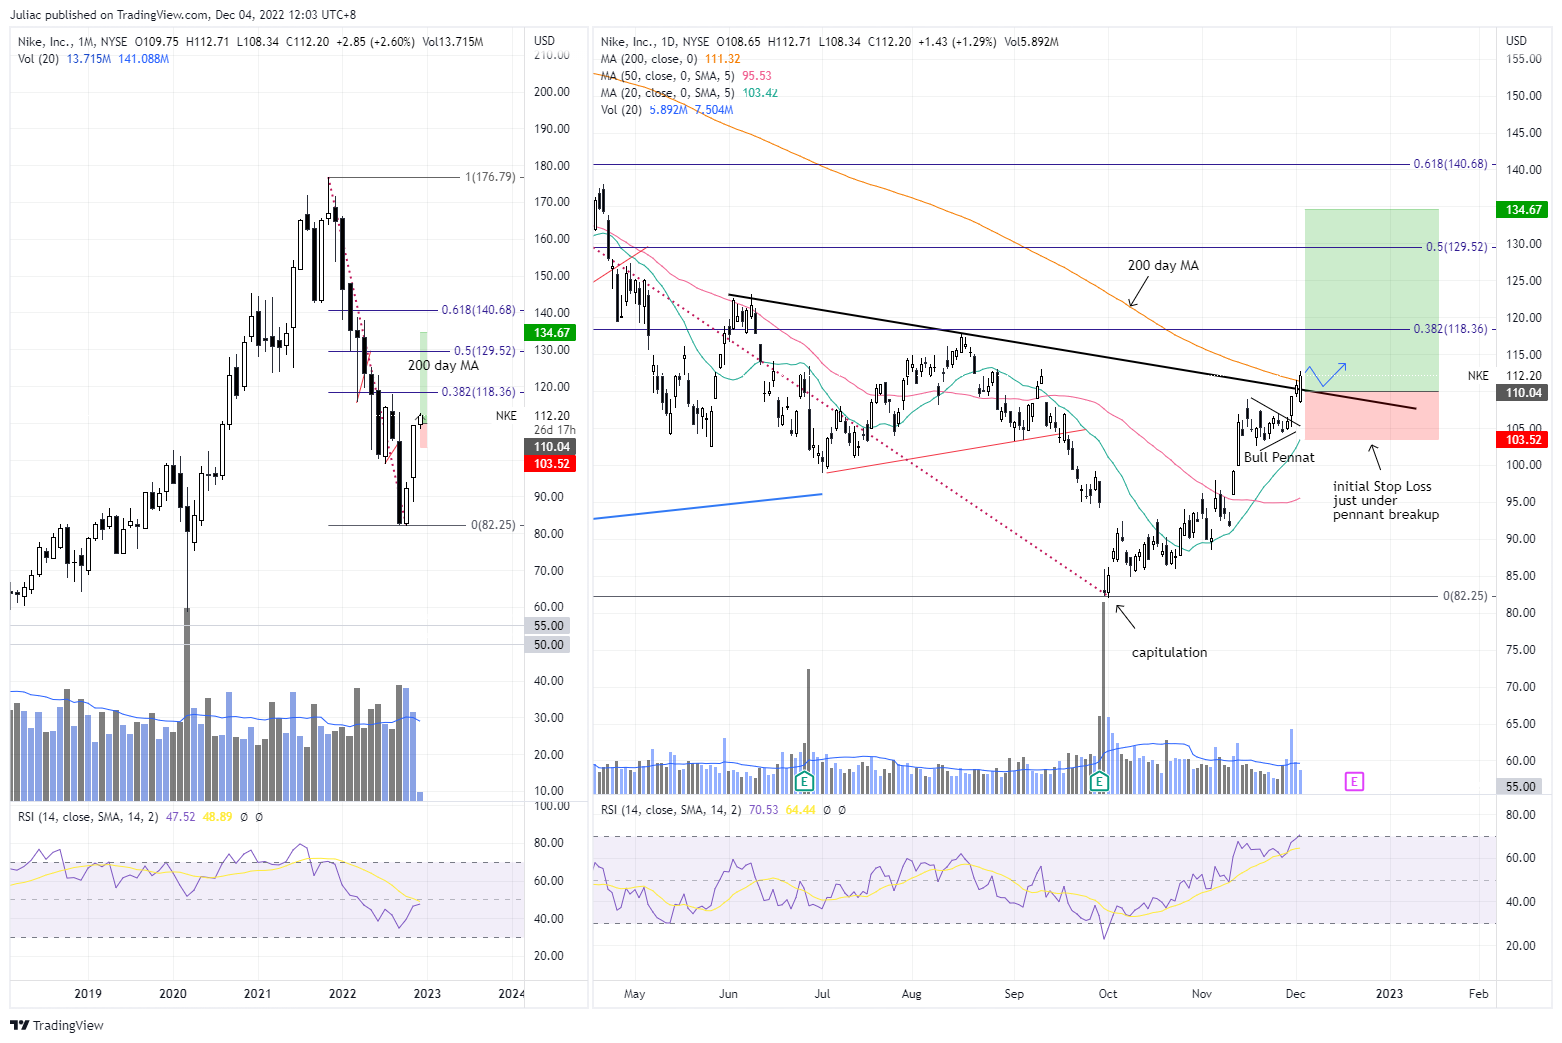This screenshot has width=1562, height=1043.
Task: Click the '200 day MA' label on monthly chart
Action: [x=443, y=365]
